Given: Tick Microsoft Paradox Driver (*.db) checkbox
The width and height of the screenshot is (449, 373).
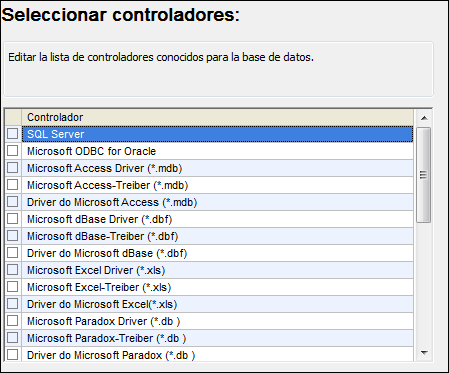Looking at the screenshot, I should point(13,321).
